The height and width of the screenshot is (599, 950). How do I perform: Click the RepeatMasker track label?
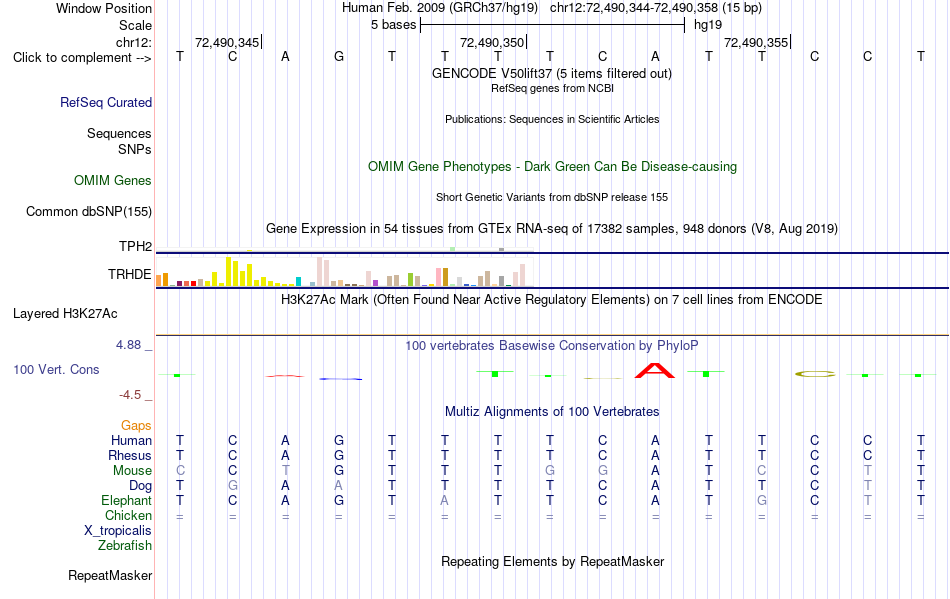[x=110, y=575]
